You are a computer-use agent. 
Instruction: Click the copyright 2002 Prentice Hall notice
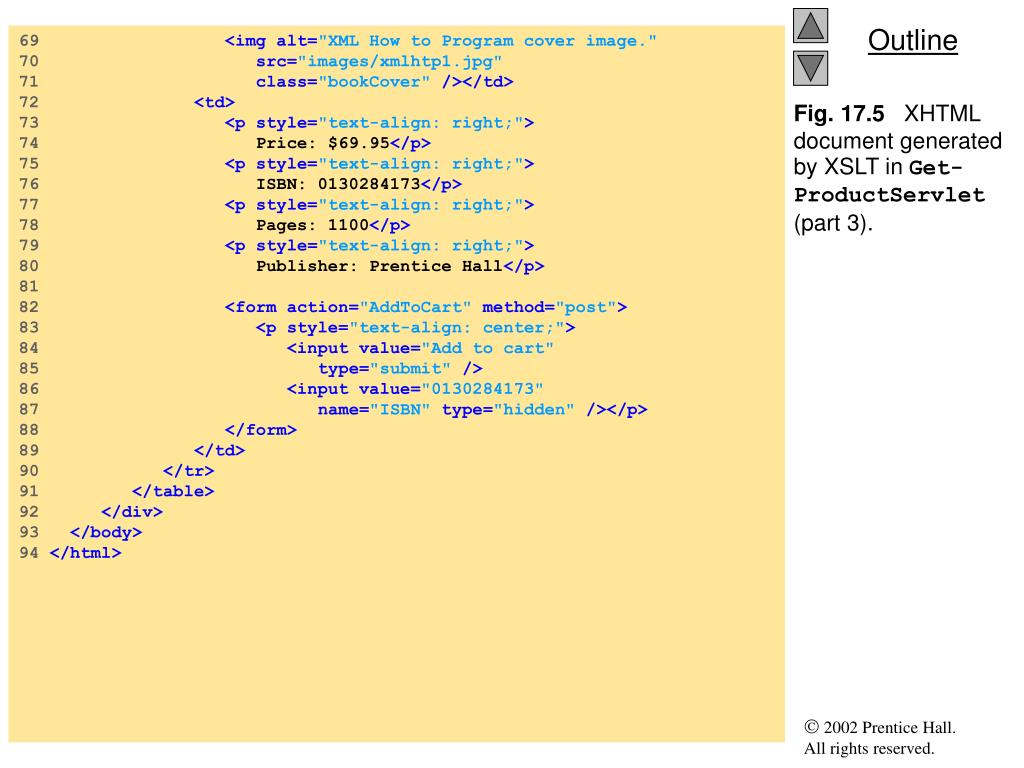click(x=880, y=728)
